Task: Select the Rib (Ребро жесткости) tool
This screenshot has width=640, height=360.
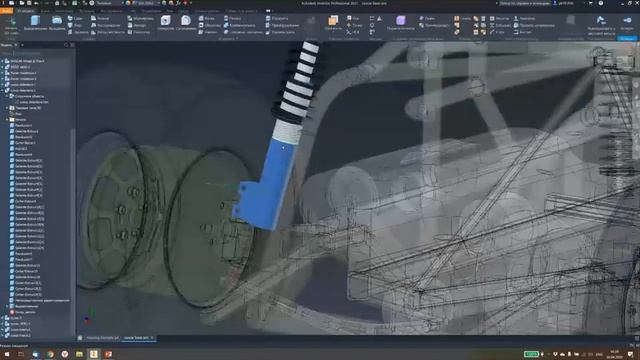Action: pos(108,32)
